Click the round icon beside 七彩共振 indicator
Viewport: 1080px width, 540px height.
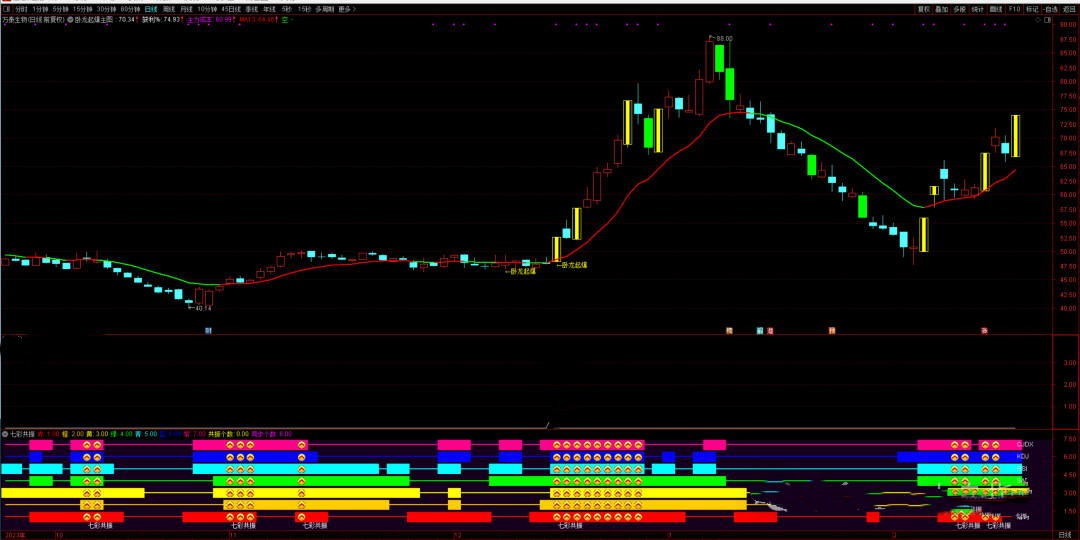[x=5, y=434]
